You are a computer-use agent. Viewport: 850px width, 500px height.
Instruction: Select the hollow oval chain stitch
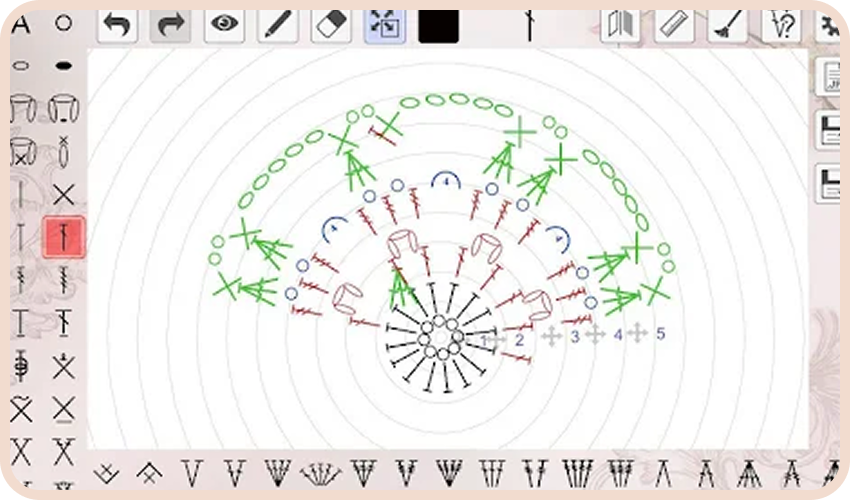(x=21, y=66)
